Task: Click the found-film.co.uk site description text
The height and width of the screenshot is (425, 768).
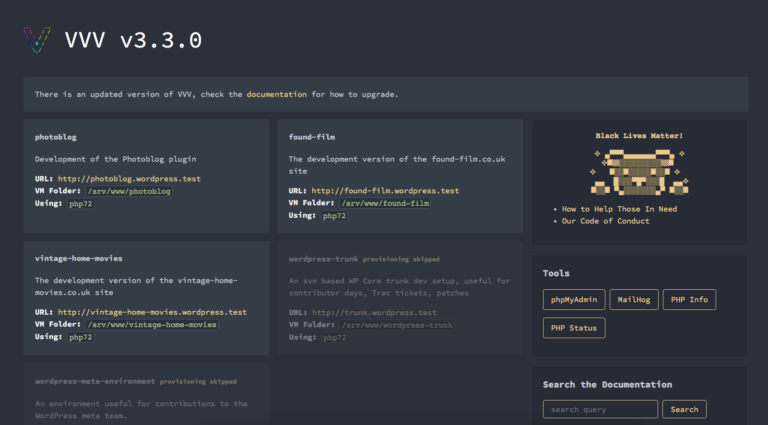Action: [397, 165]
